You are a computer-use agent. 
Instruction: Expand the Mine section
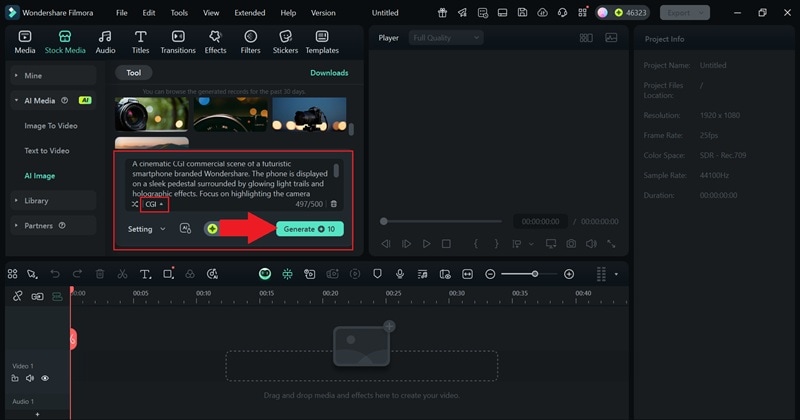(x=53, y=76)
